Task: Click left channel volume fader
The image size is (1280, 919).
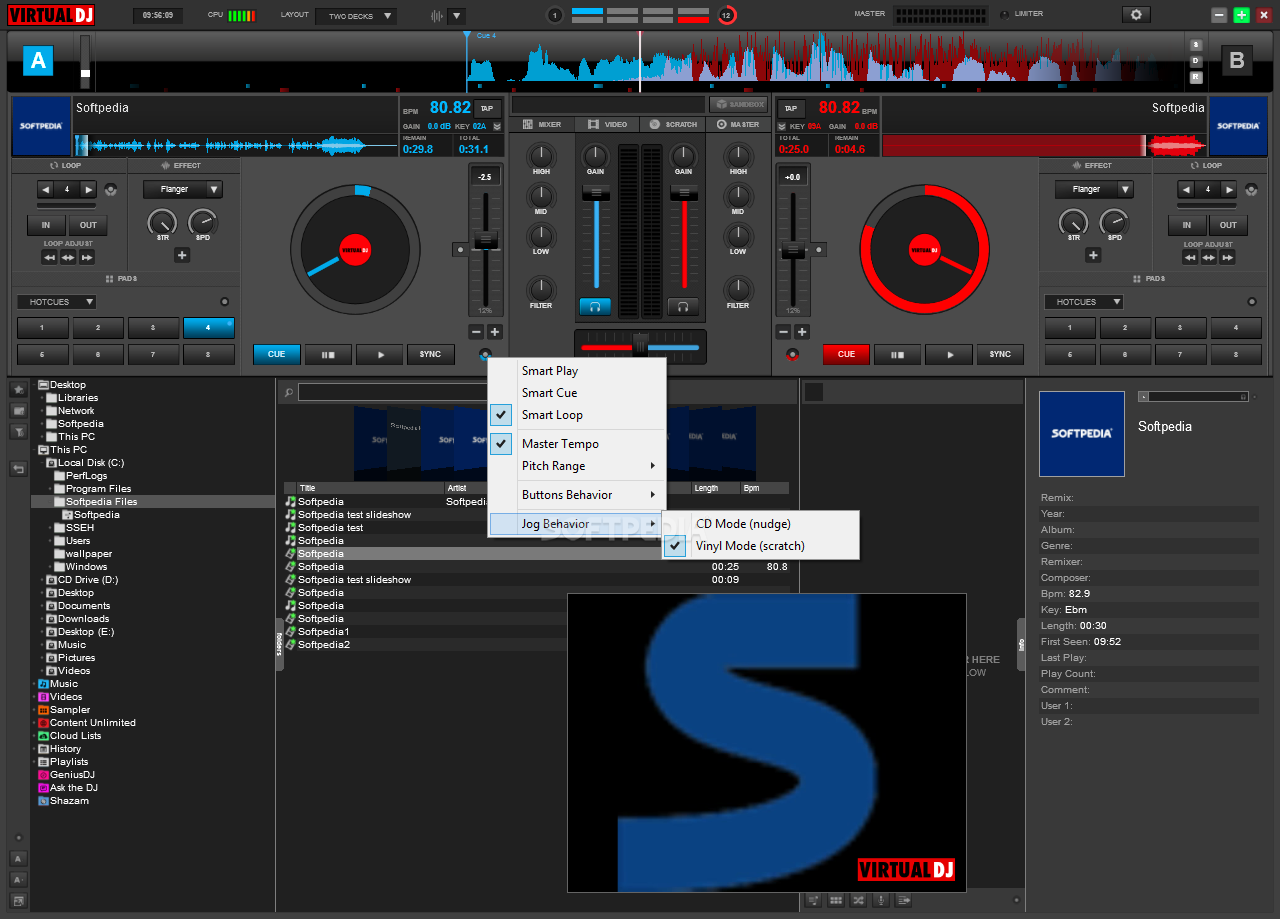Action: [595, 192]
